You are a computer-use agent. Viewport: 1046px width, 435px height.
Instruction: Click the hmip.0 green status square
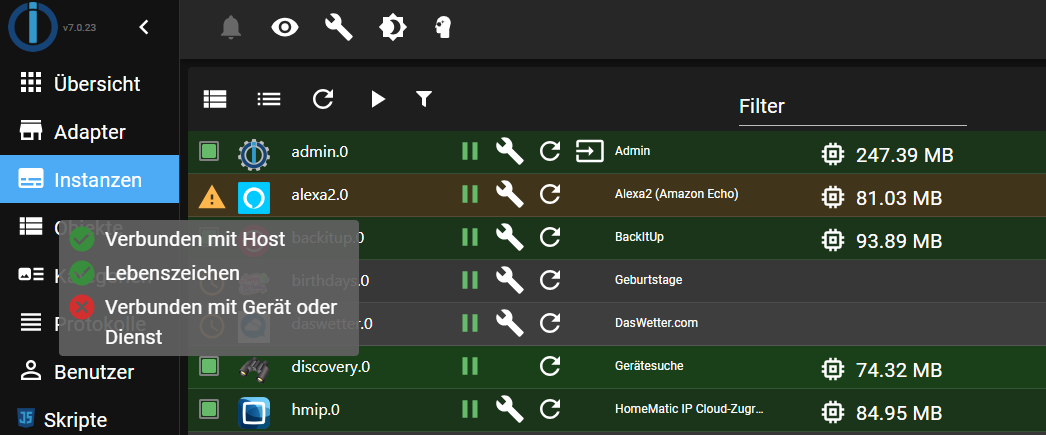click(x=209, y=408)
